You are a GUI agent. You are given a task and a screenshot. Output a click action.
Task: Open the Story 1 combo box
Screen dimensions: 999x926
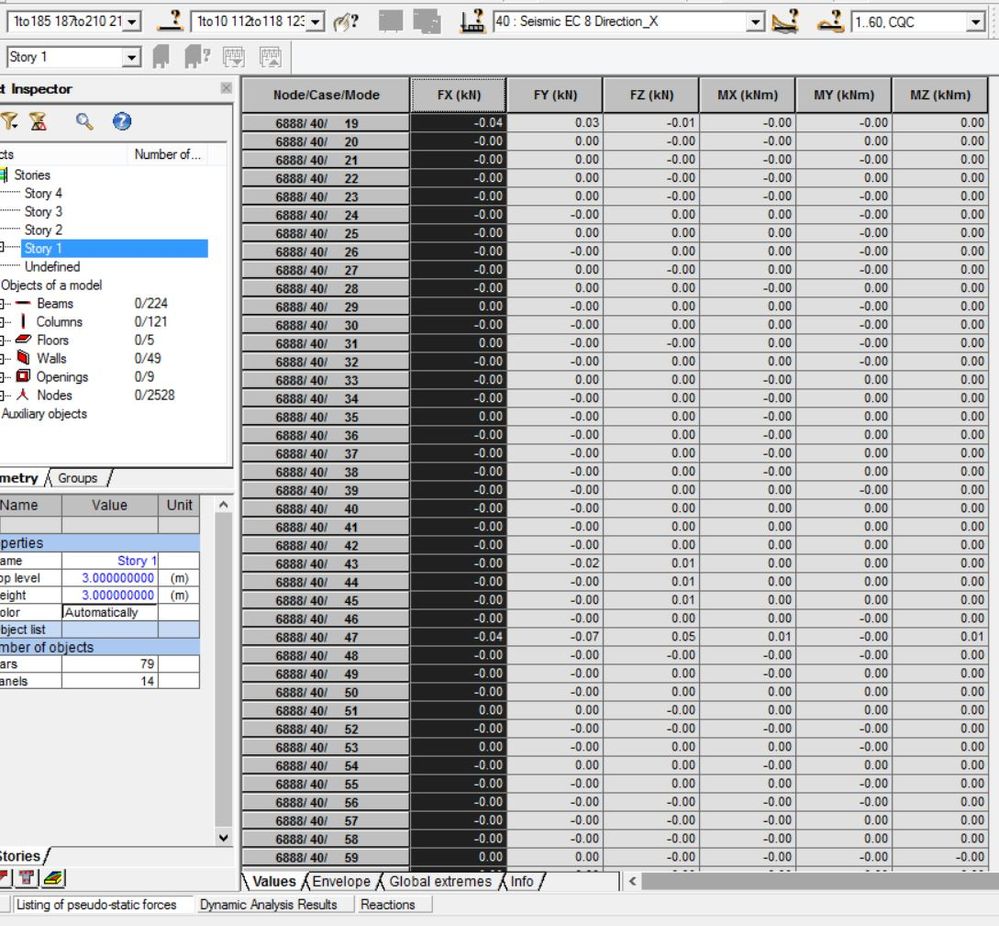click(x=131, y=58)
